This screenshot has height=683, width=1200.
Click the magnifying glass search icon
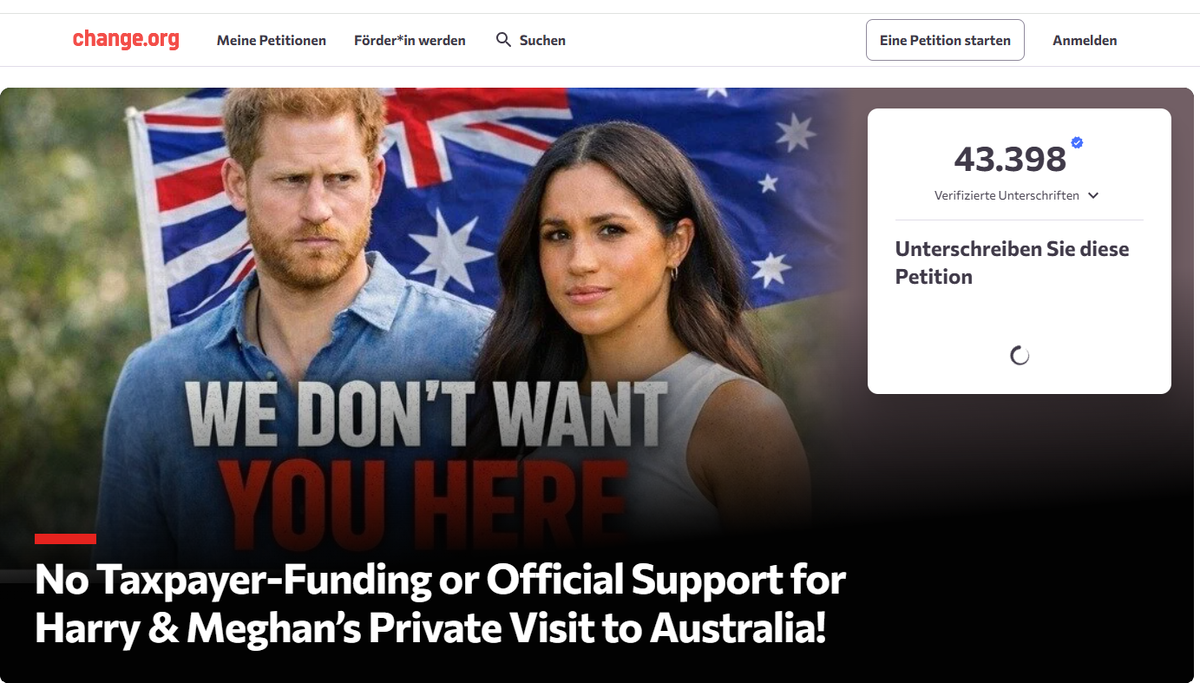coord(504,40)
